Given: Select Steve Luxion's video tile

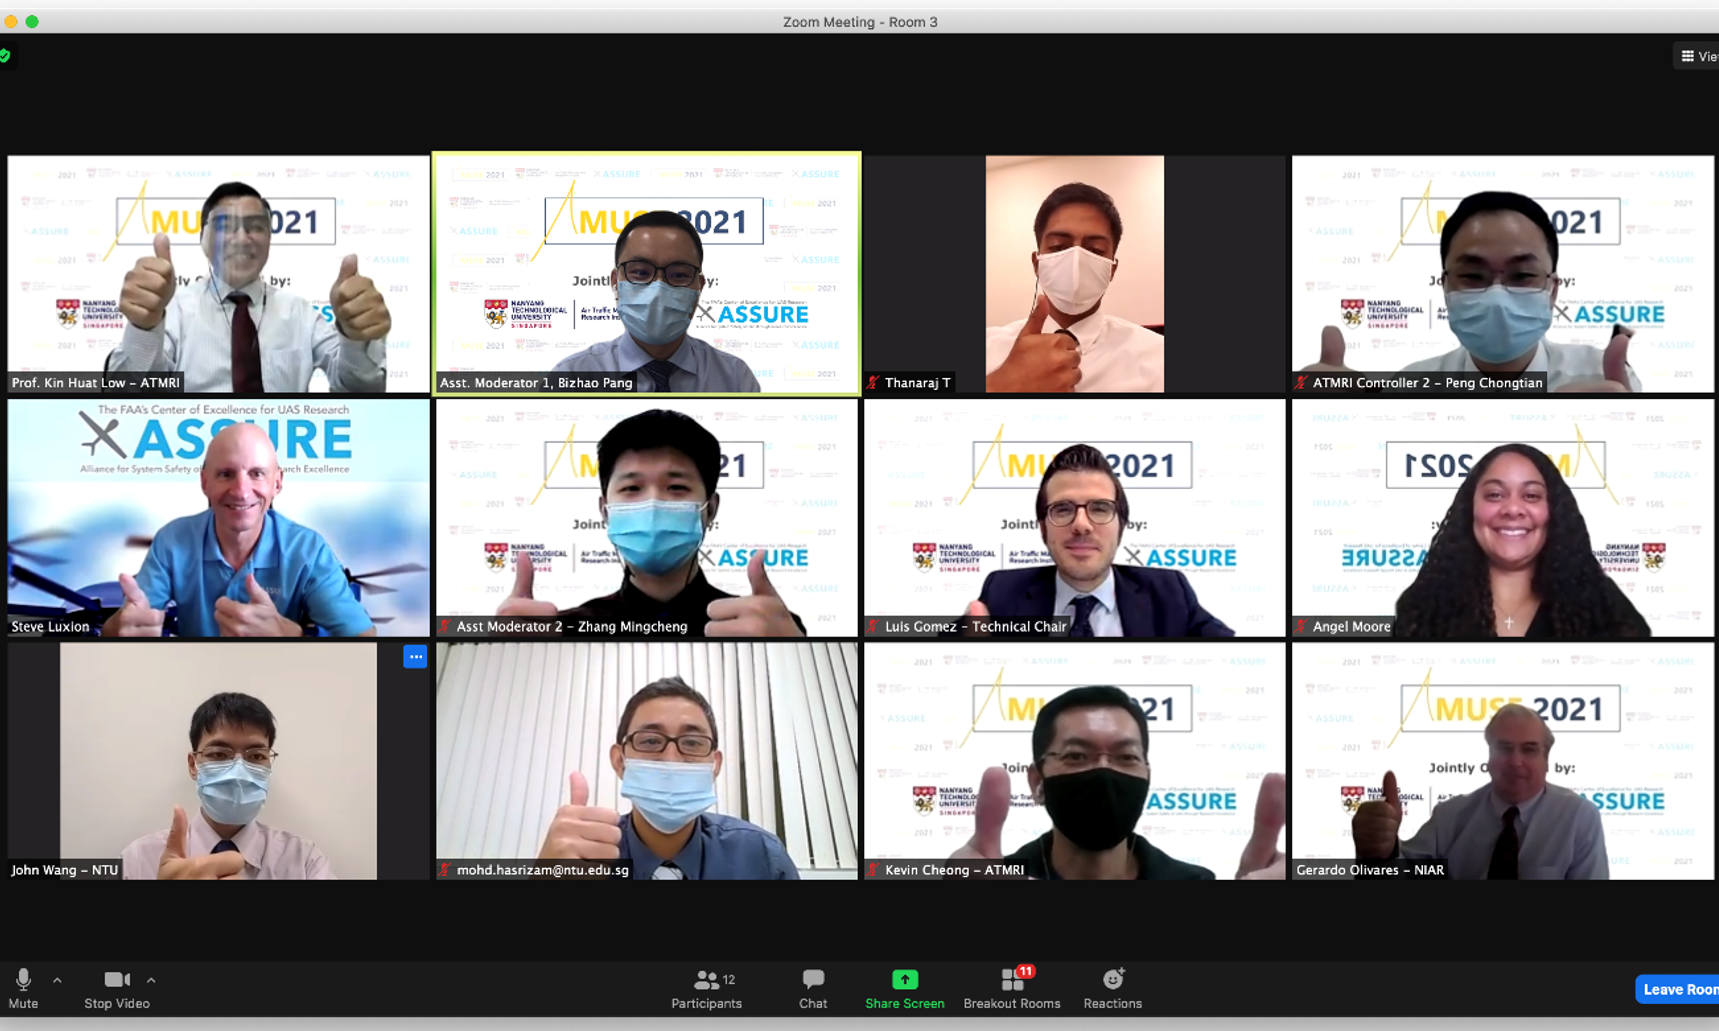Looking at the screenshot, I should [218, 517].
